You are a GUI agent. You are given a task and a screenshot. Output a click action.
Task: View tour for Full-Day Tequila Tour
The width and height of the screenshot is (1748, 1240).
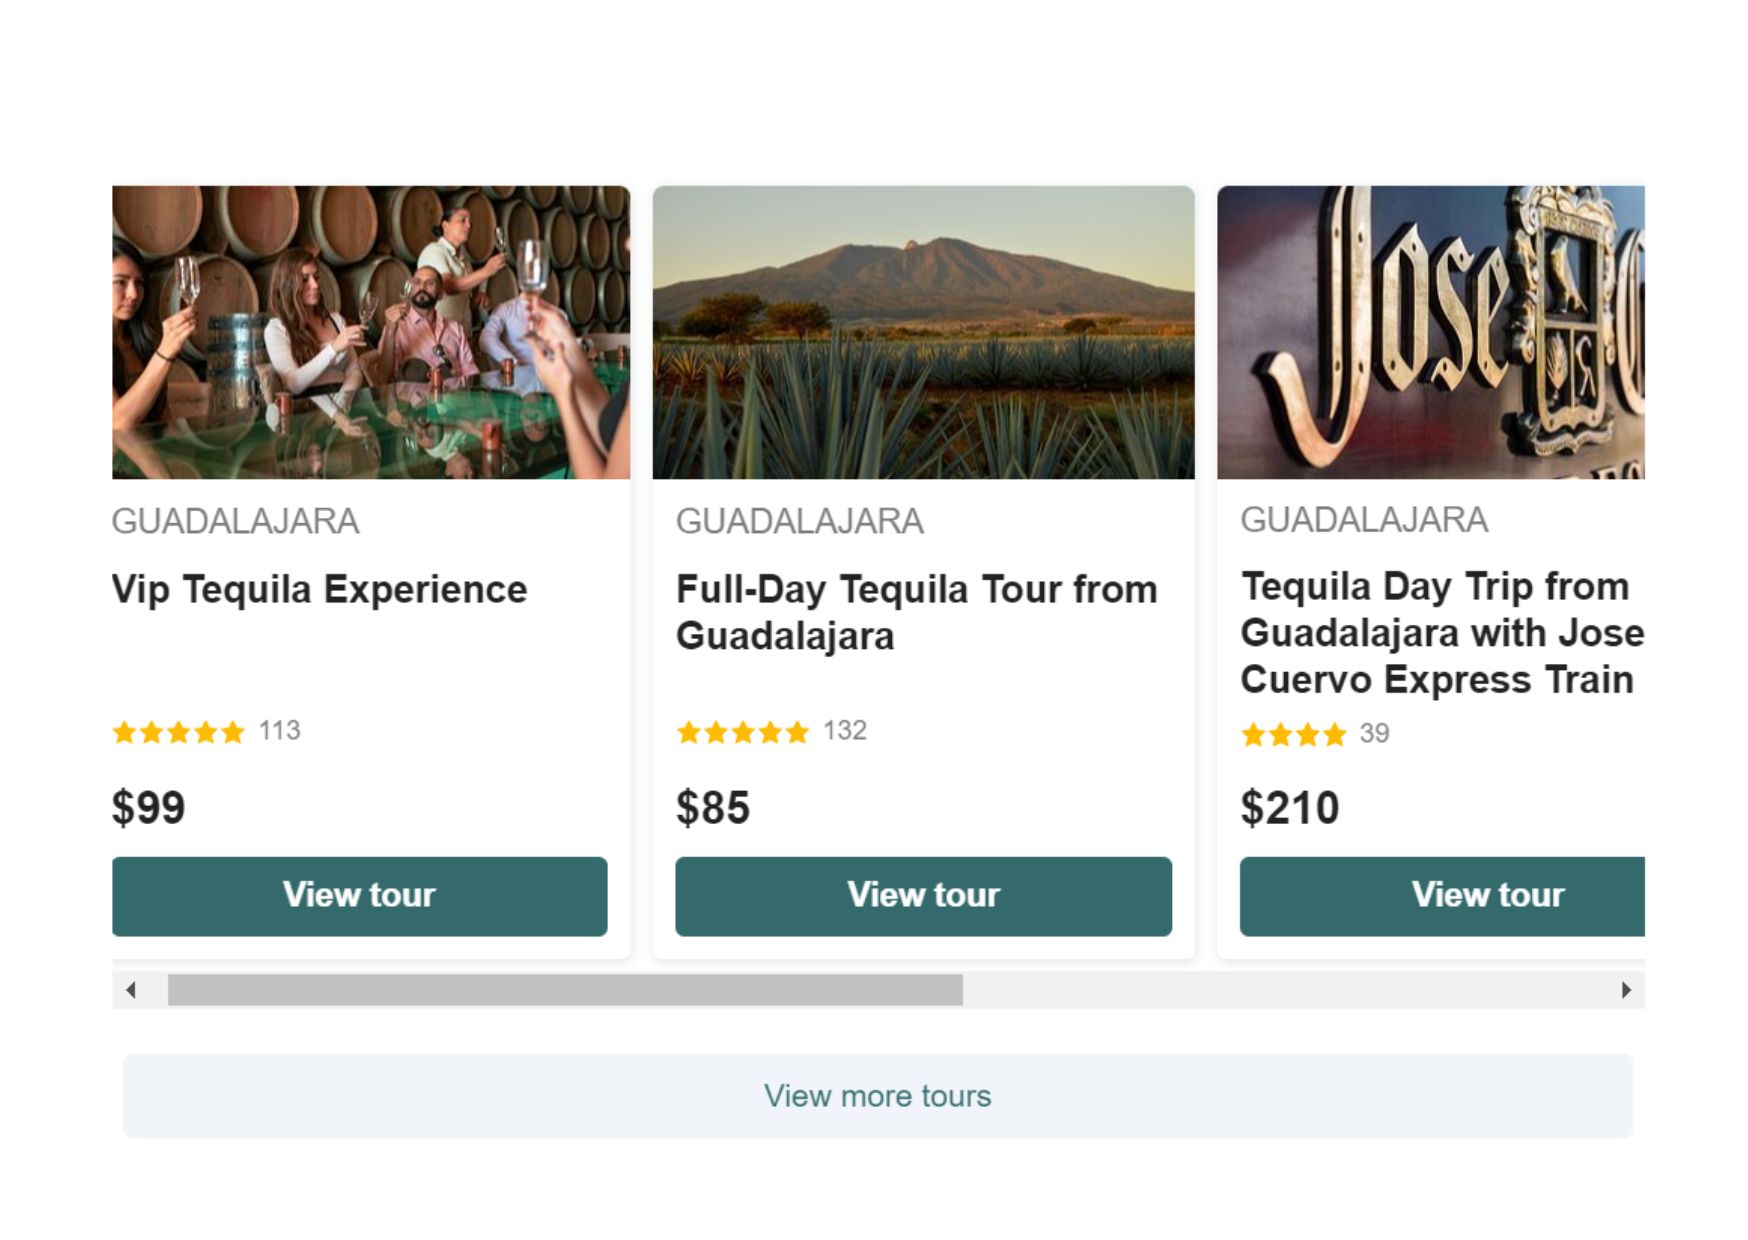pos(923,896)
